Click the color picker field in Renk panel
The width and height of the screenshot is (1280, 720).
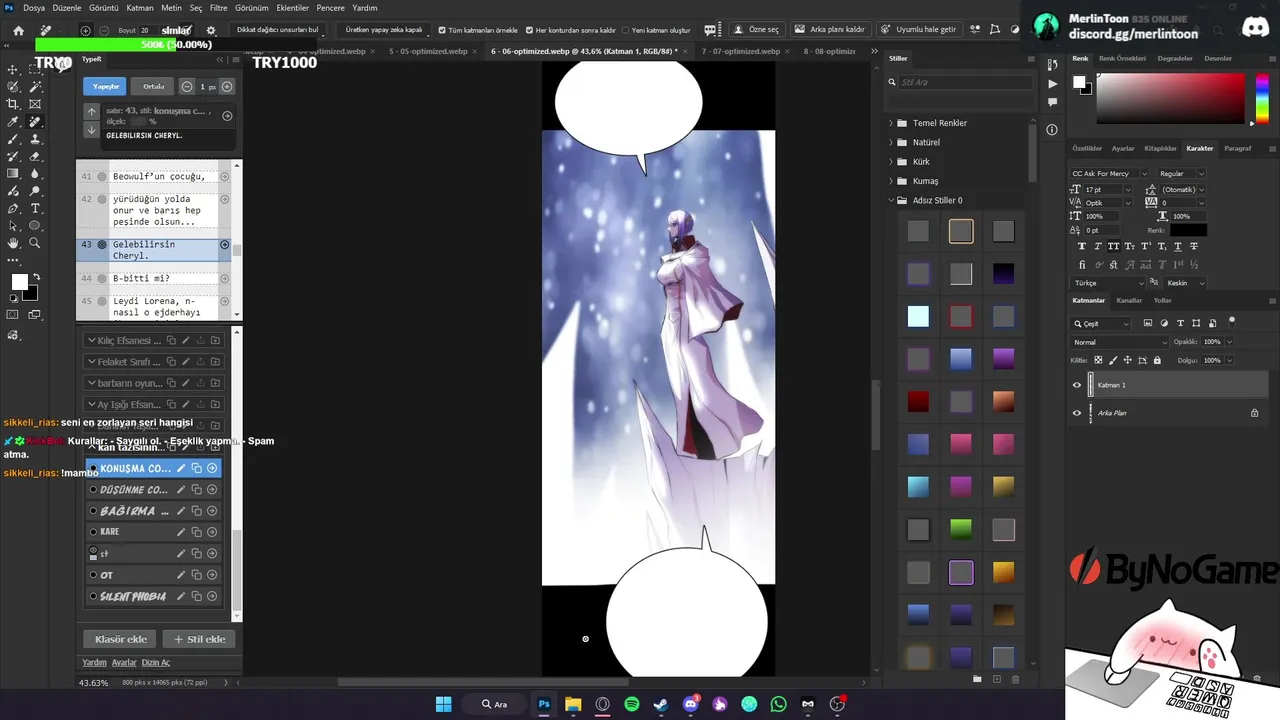[x=1170, y=99]
